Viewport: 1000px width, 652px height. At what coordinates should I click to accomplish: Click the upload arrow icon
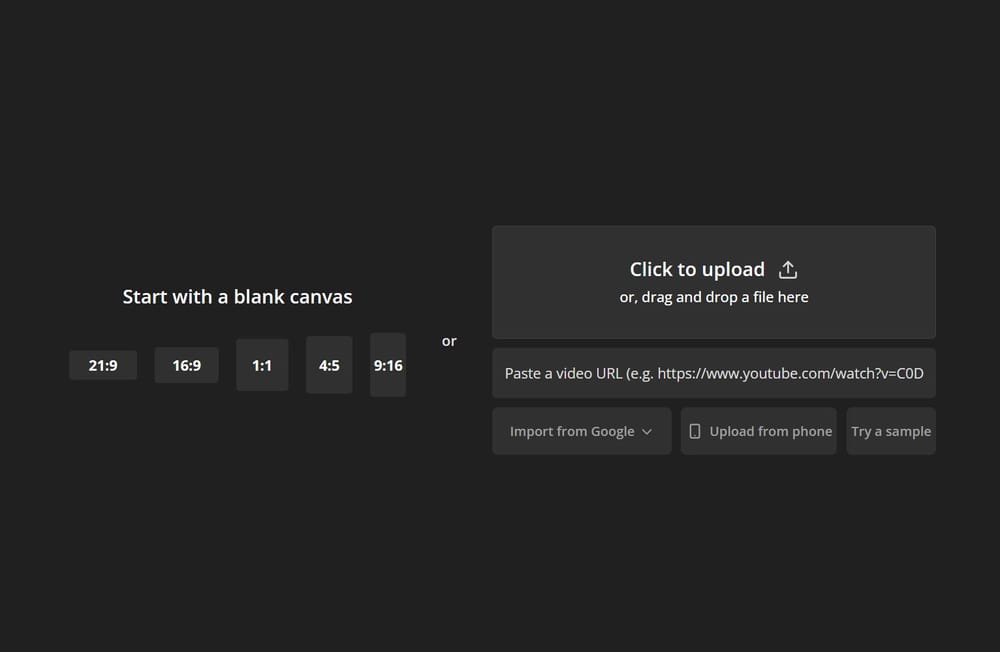787,269
